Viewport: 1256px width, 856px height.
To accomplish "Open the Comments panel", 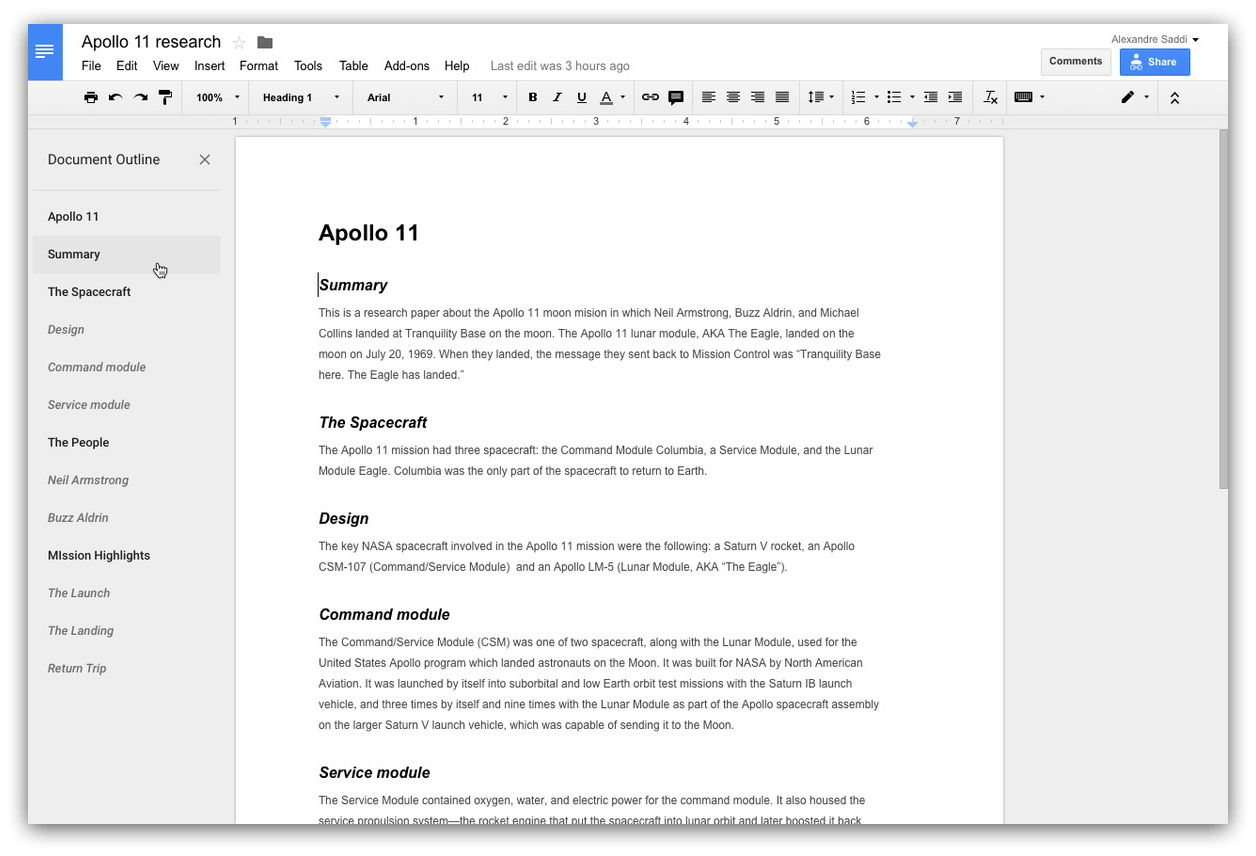I will [1075, 61].
